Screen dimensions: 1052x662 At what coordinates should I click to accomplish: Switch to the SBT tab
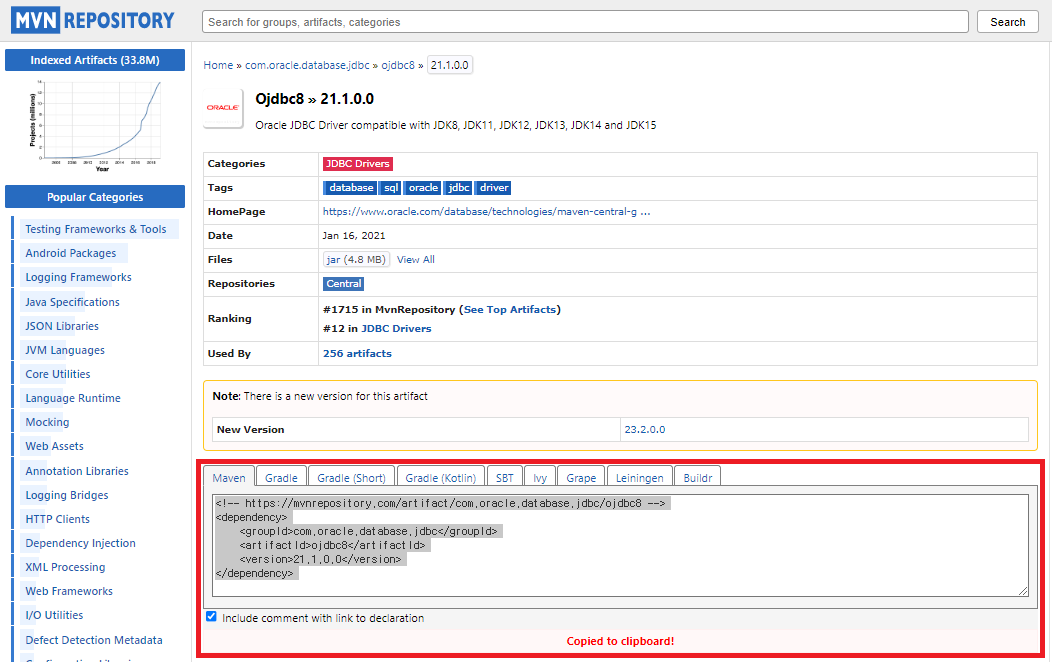coord(505,477)
